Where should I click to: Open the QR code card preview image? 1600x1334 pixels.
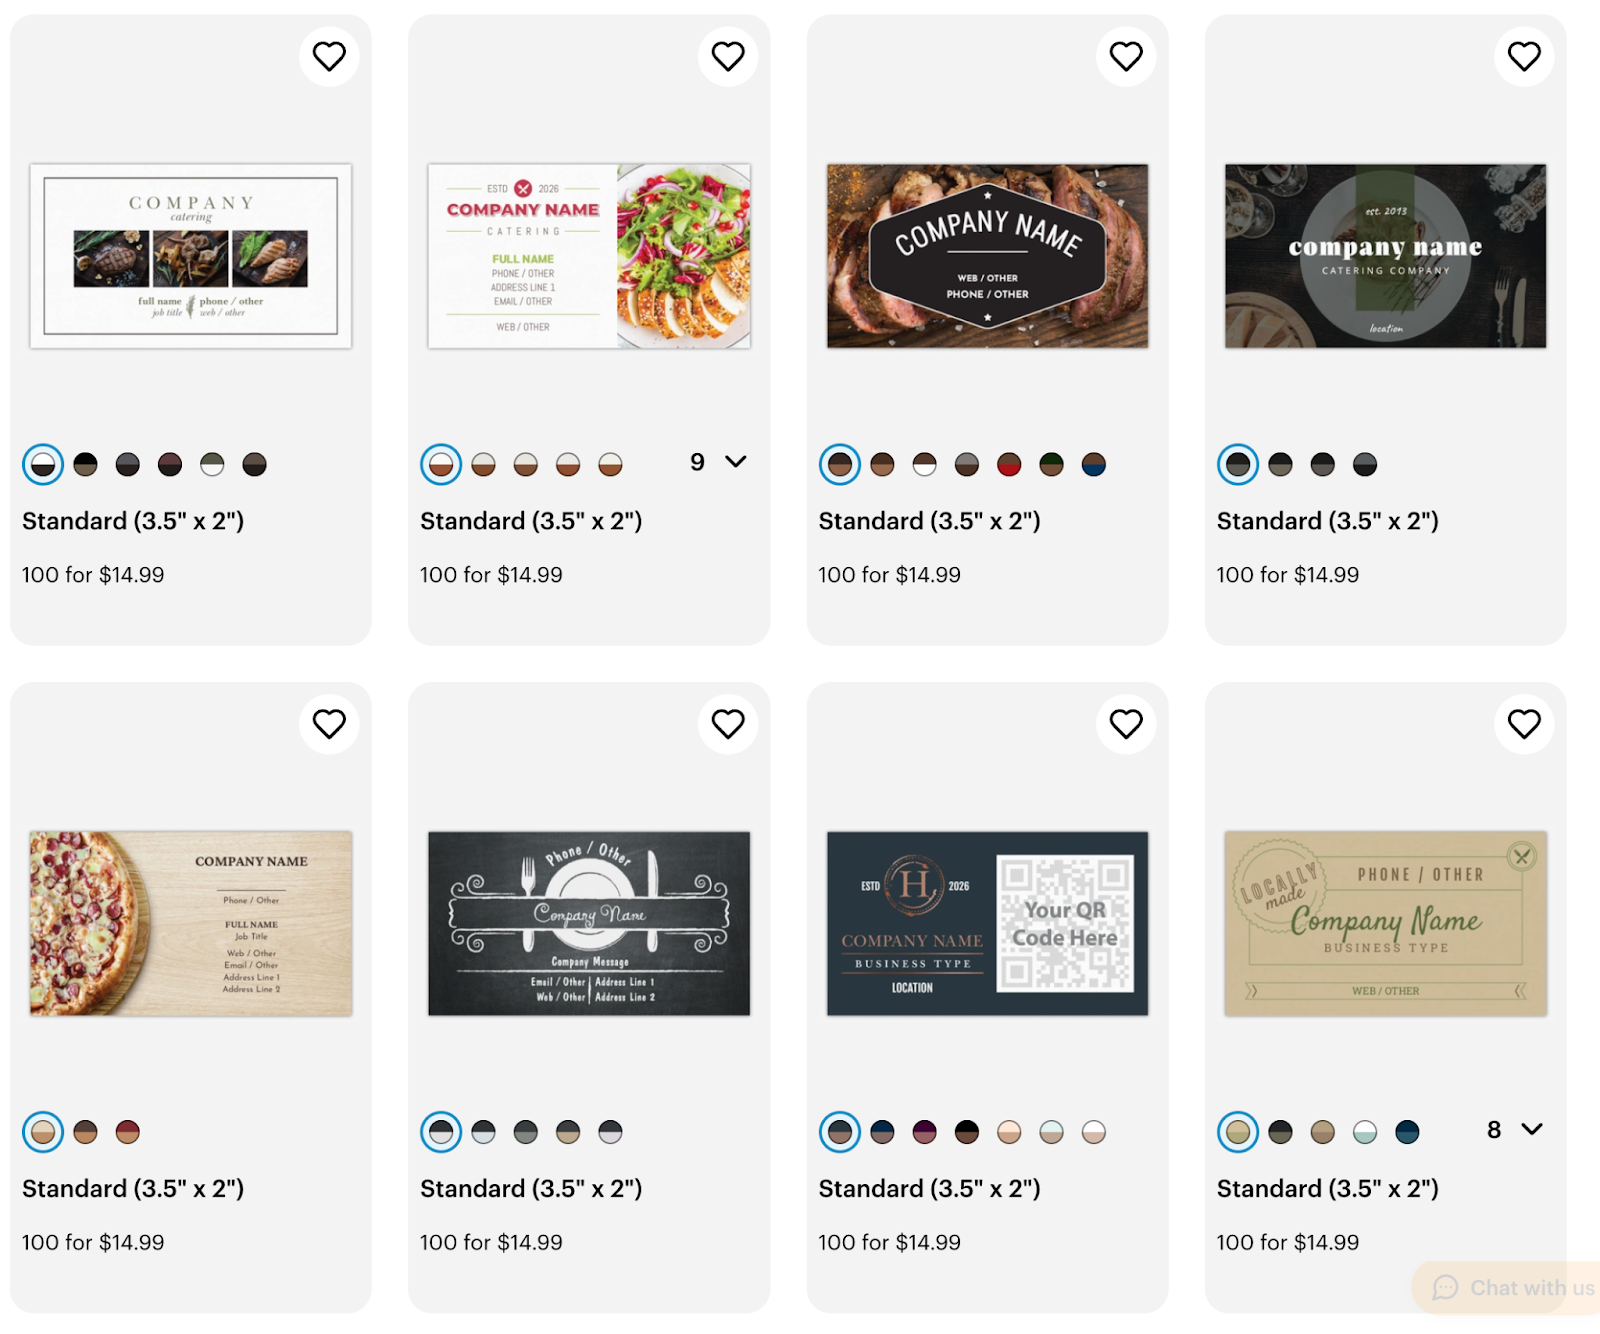987,924
